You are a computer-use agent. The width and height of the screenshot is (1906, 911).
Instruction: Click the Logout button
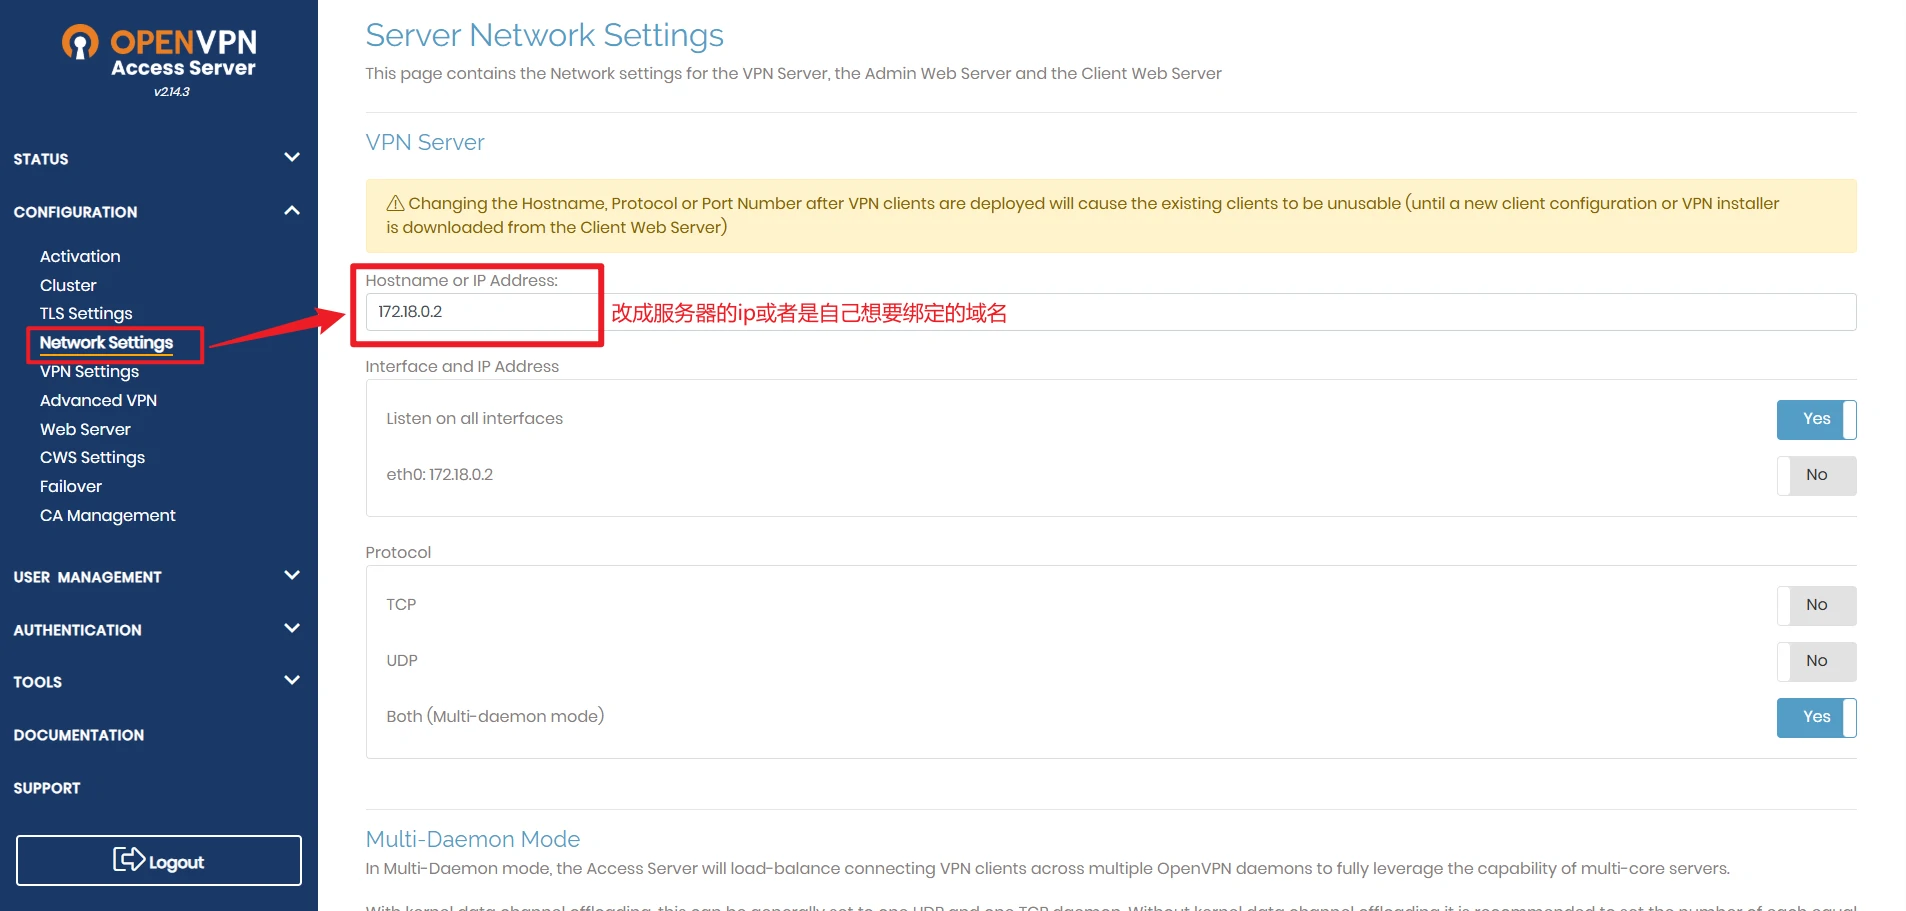coord(159,861)
